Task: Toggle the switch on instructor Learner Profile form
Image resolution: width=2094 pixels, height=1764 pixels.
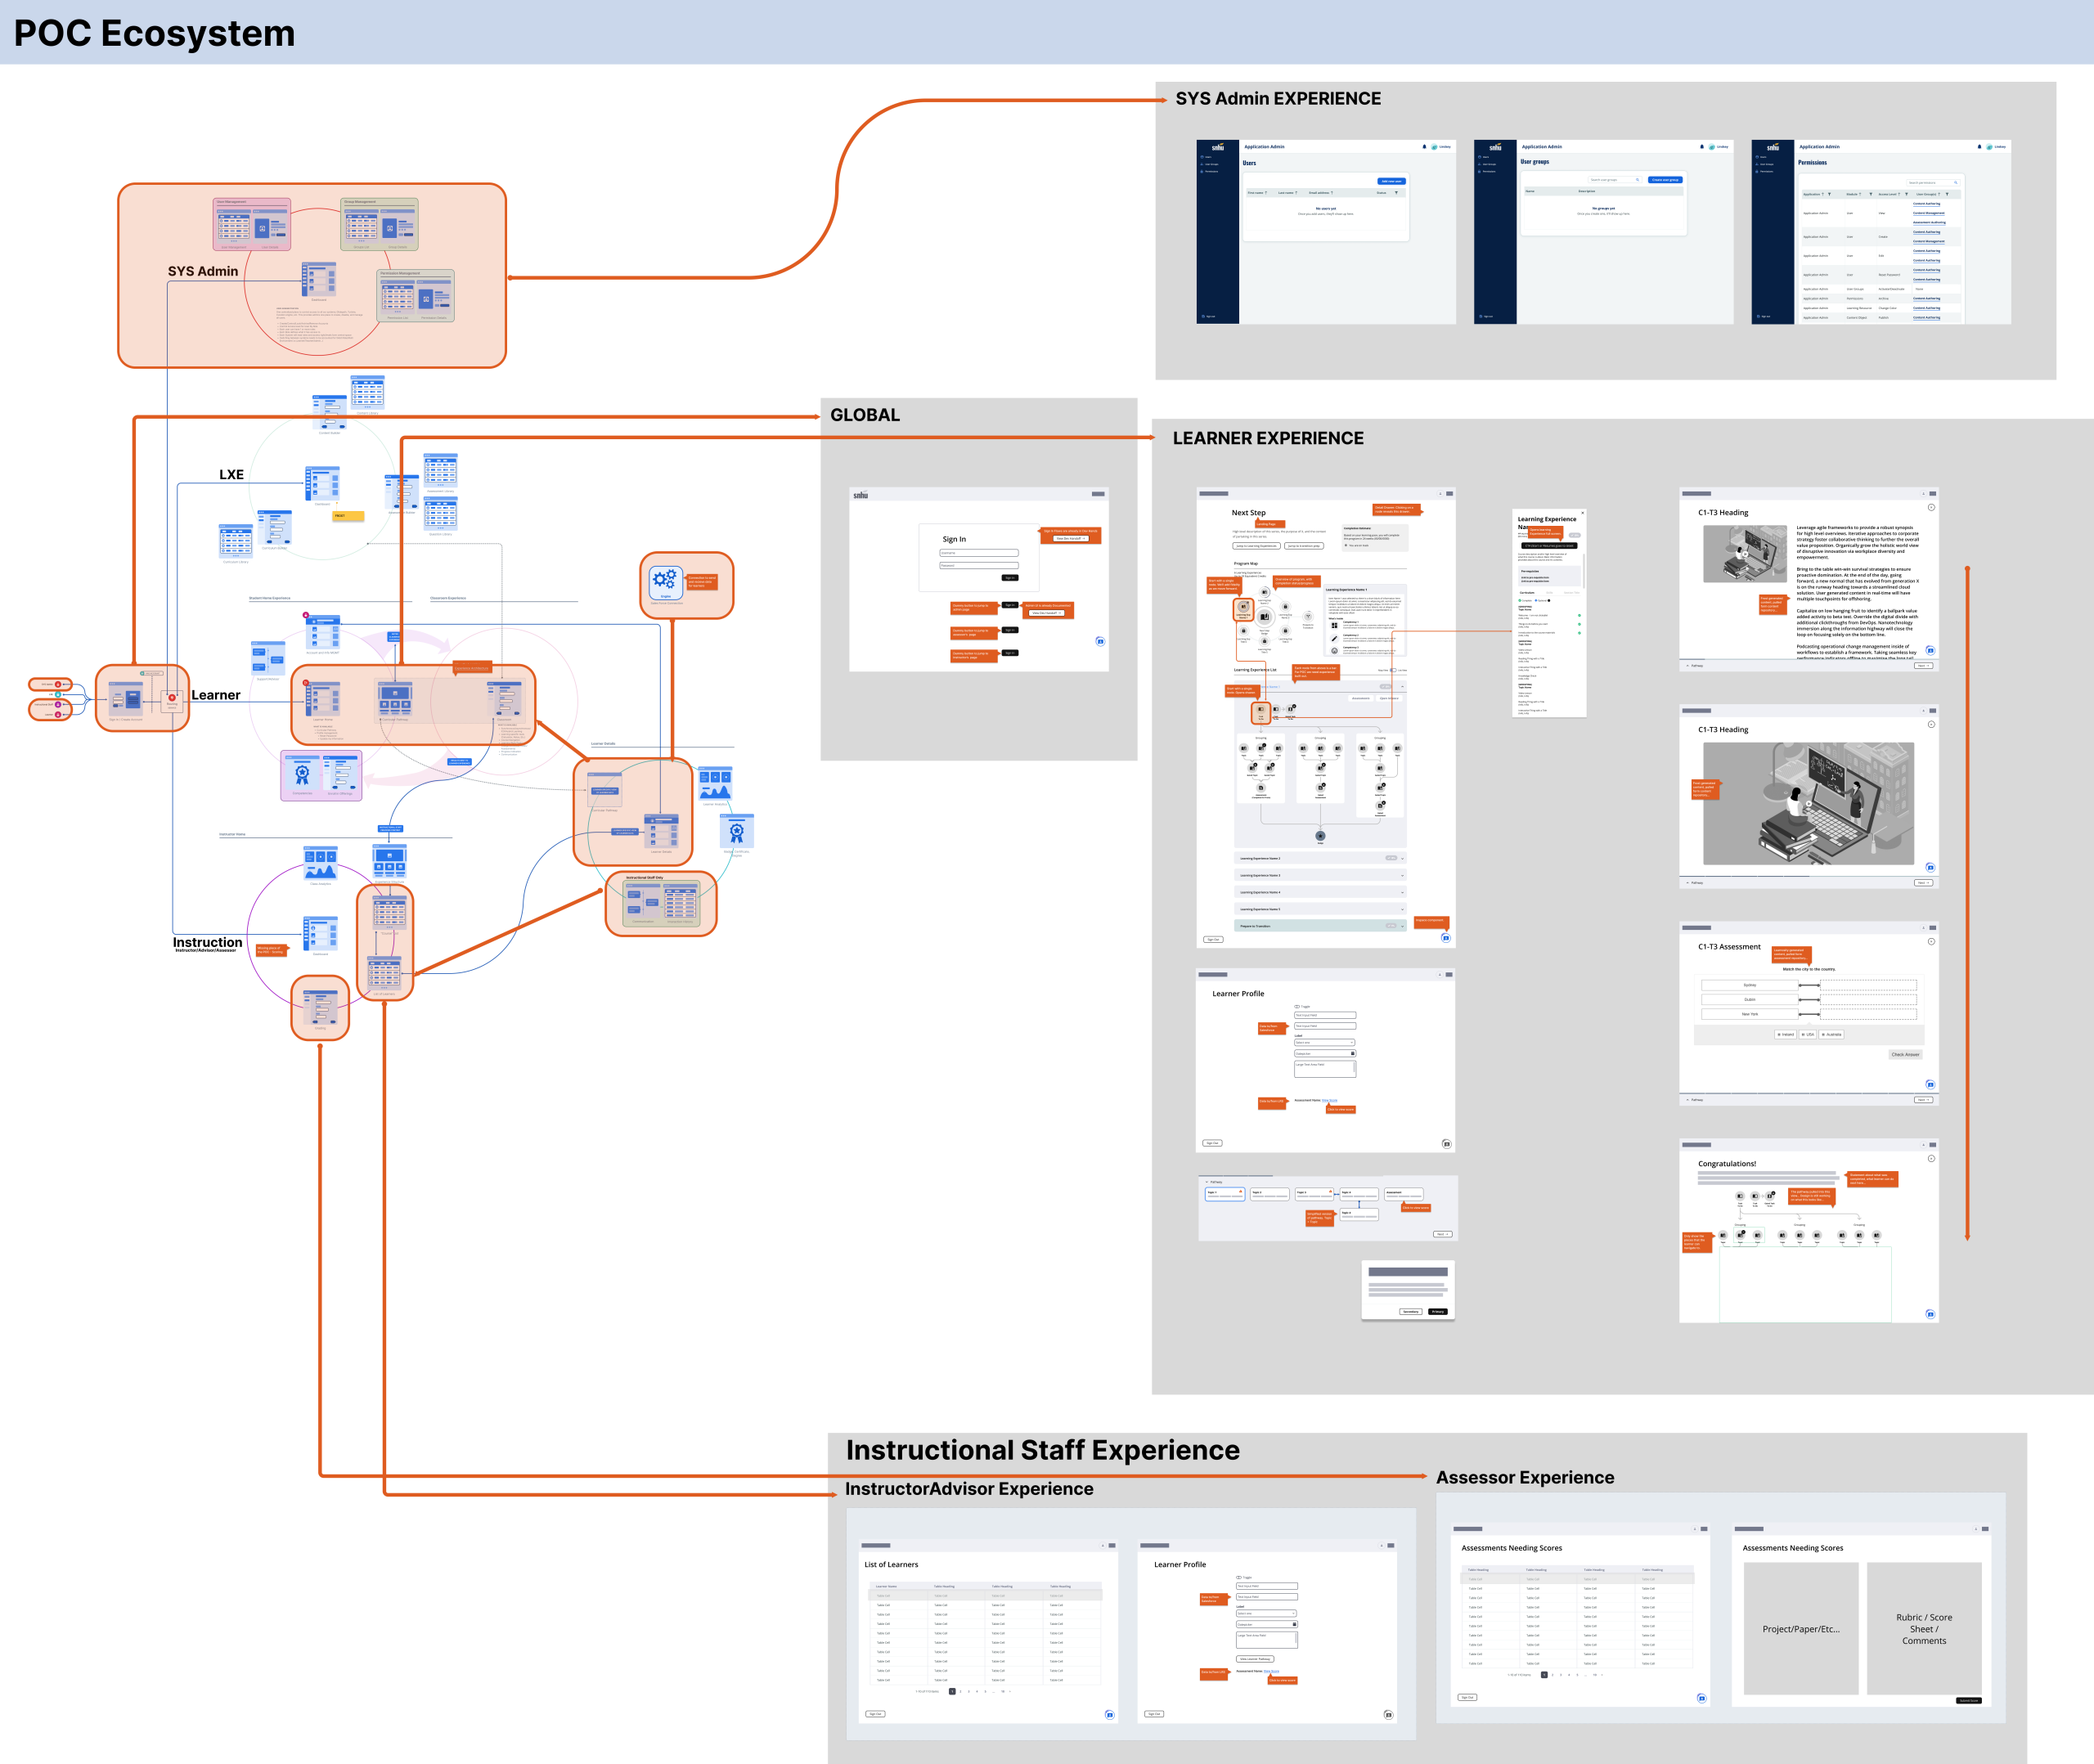Action: point(1239,1578)
